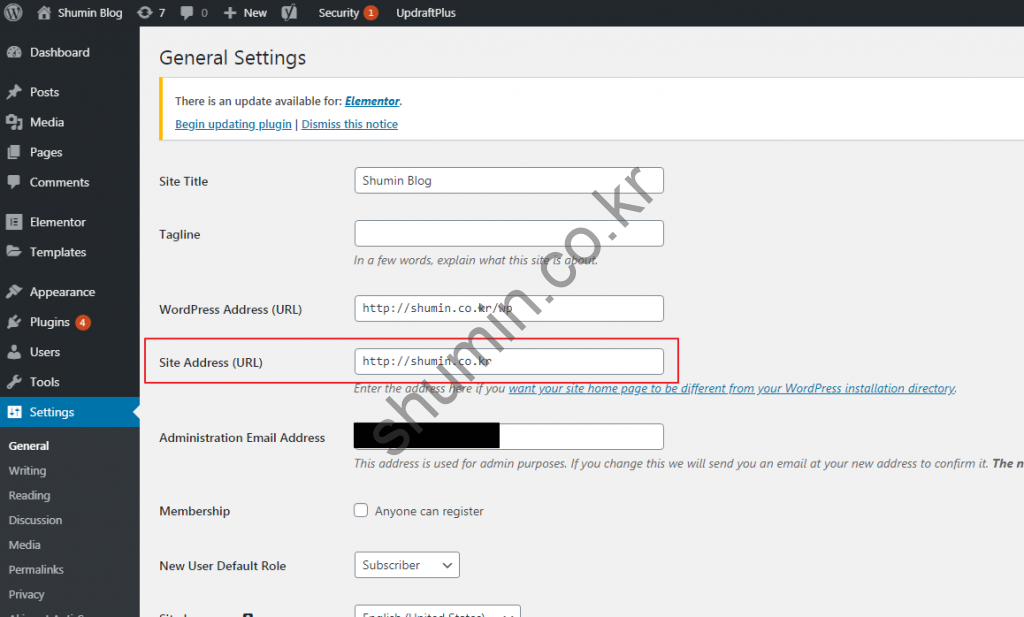Enable the Anyone can register checkbox

361,510
